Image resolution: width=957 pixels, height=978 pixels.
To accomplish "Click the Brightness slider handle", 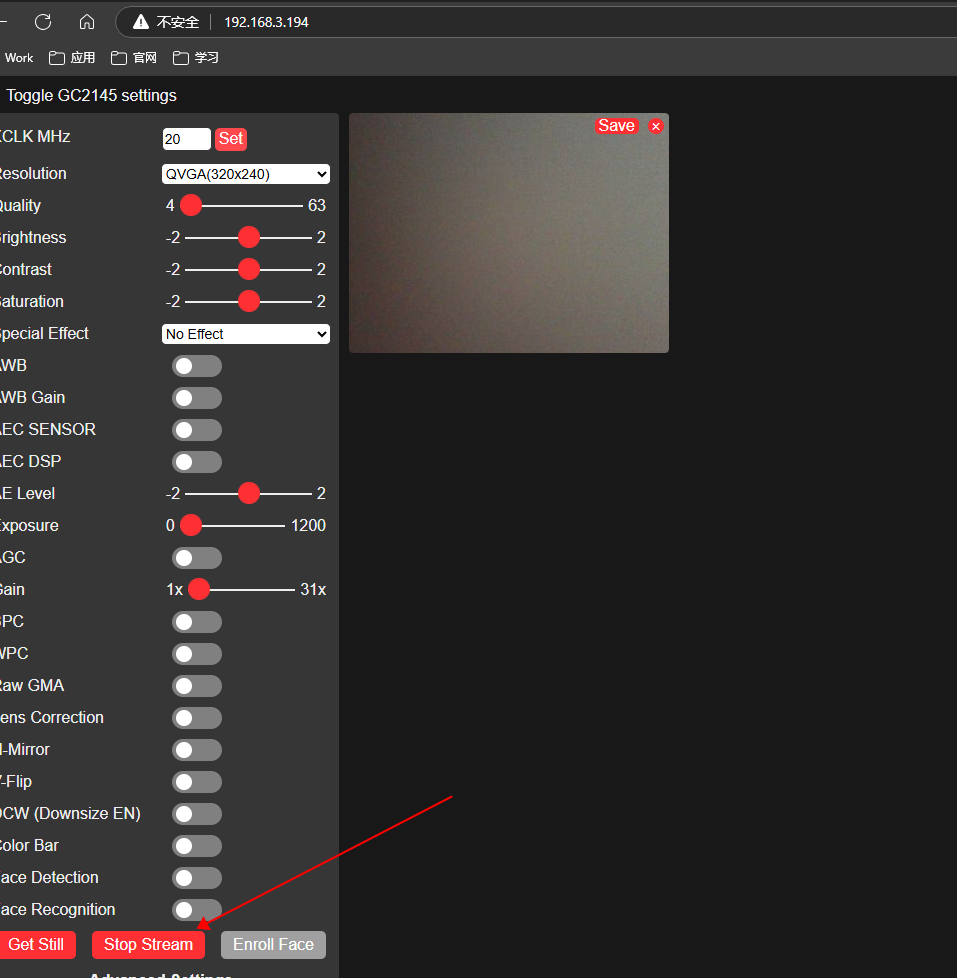I will pyautogui.click(x=249, y=238).
